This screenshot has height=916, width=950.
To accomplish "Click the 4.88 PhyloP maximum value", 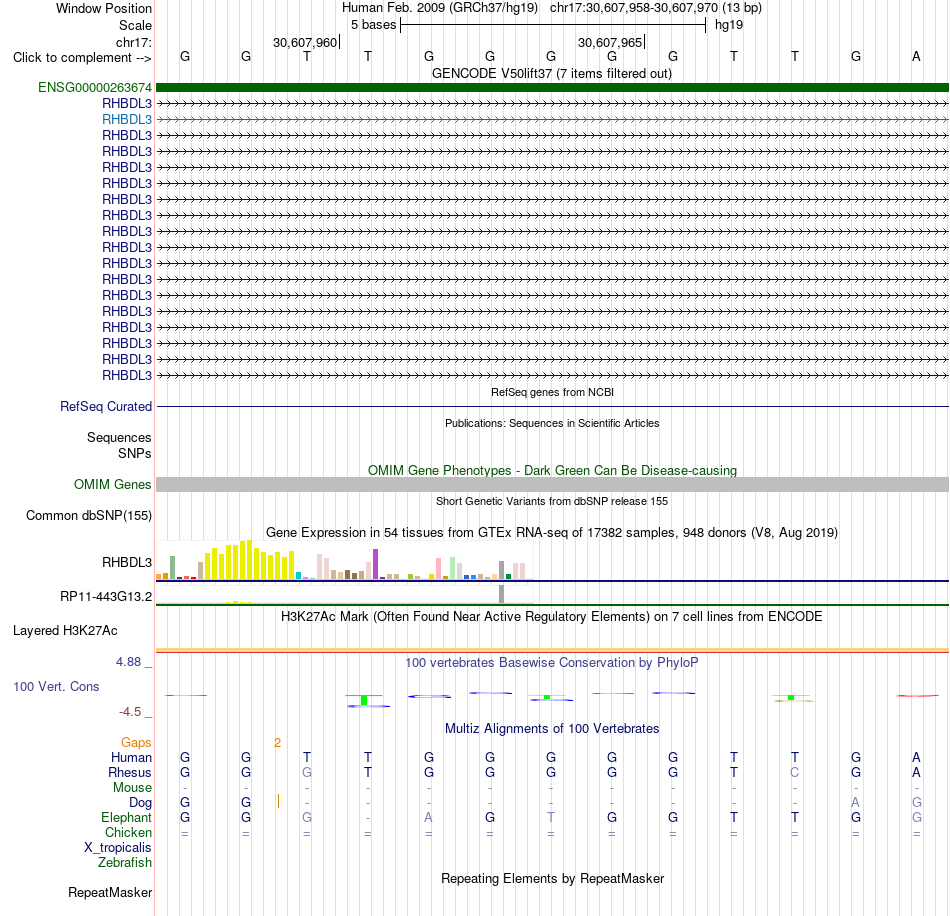I will (x=128, y=662).
